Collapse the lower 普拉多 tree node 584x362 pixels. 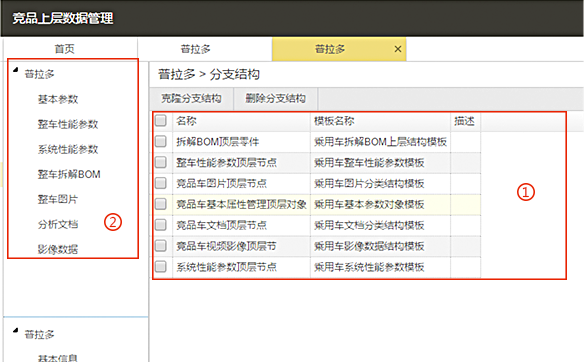[x=16, y=330]
